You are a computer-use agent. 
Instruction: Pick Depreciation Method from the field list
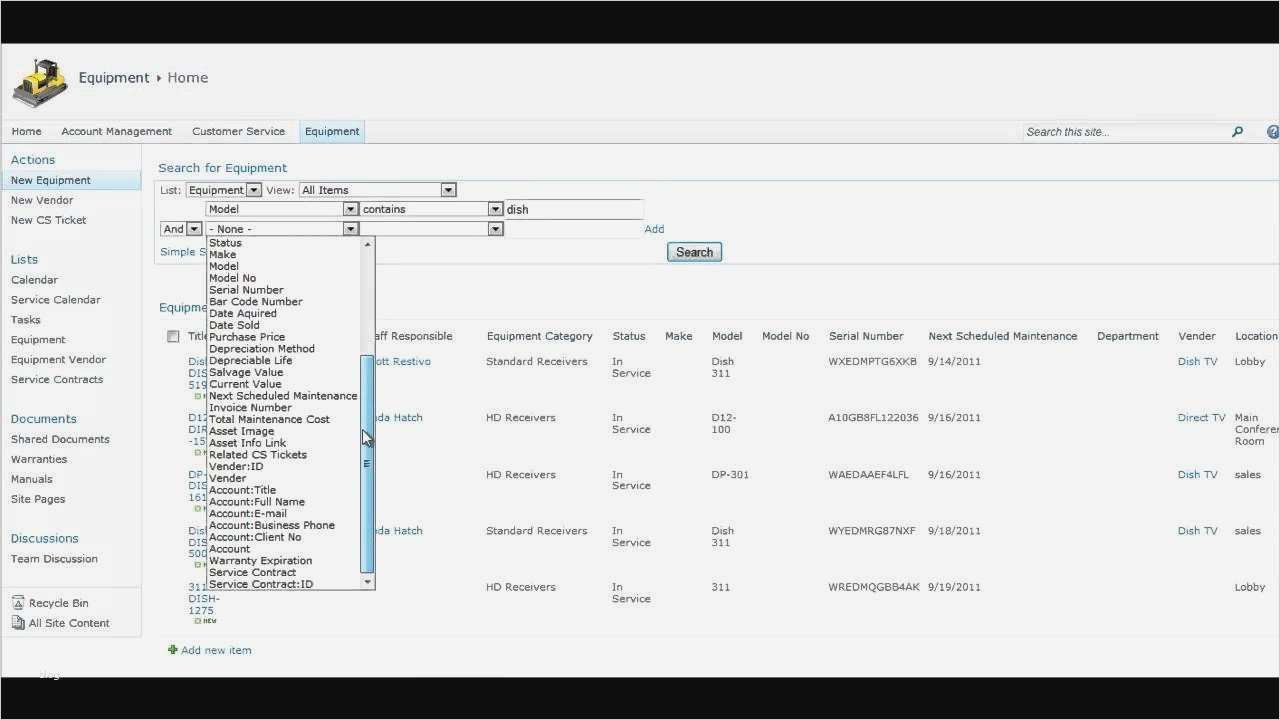point(262,349)
